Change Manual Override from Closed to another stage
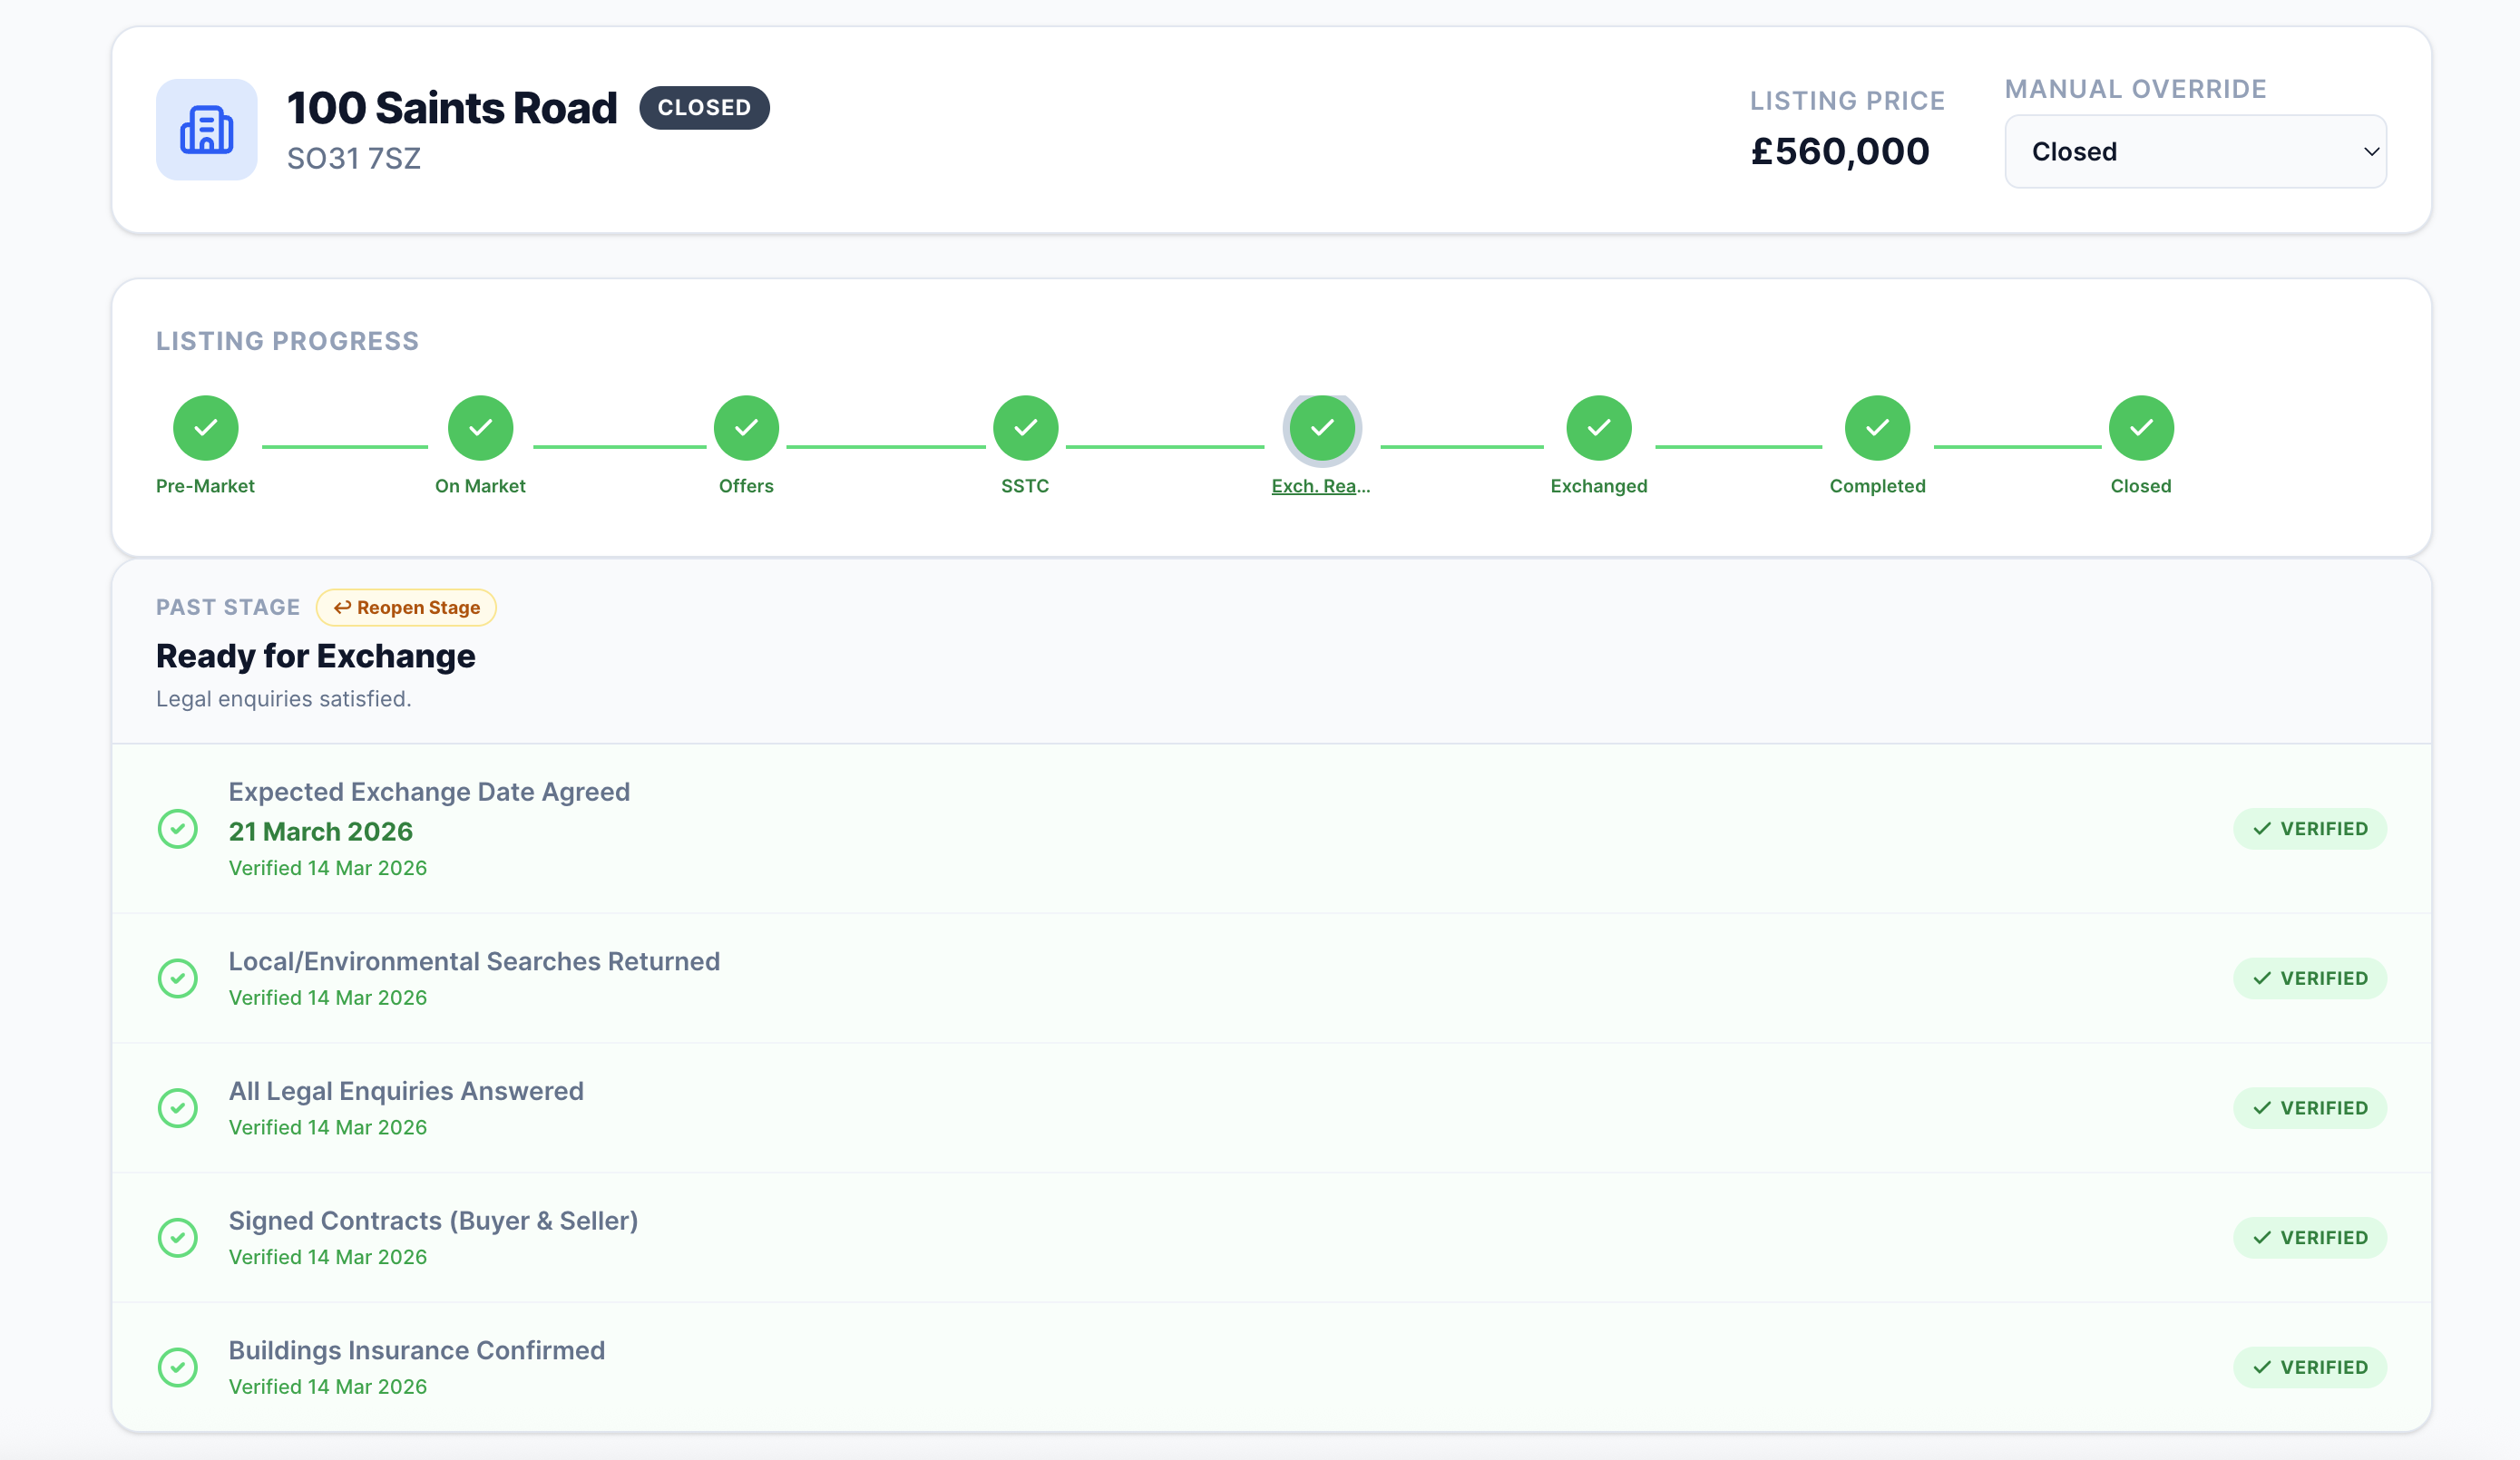 tap(2195, 151)
